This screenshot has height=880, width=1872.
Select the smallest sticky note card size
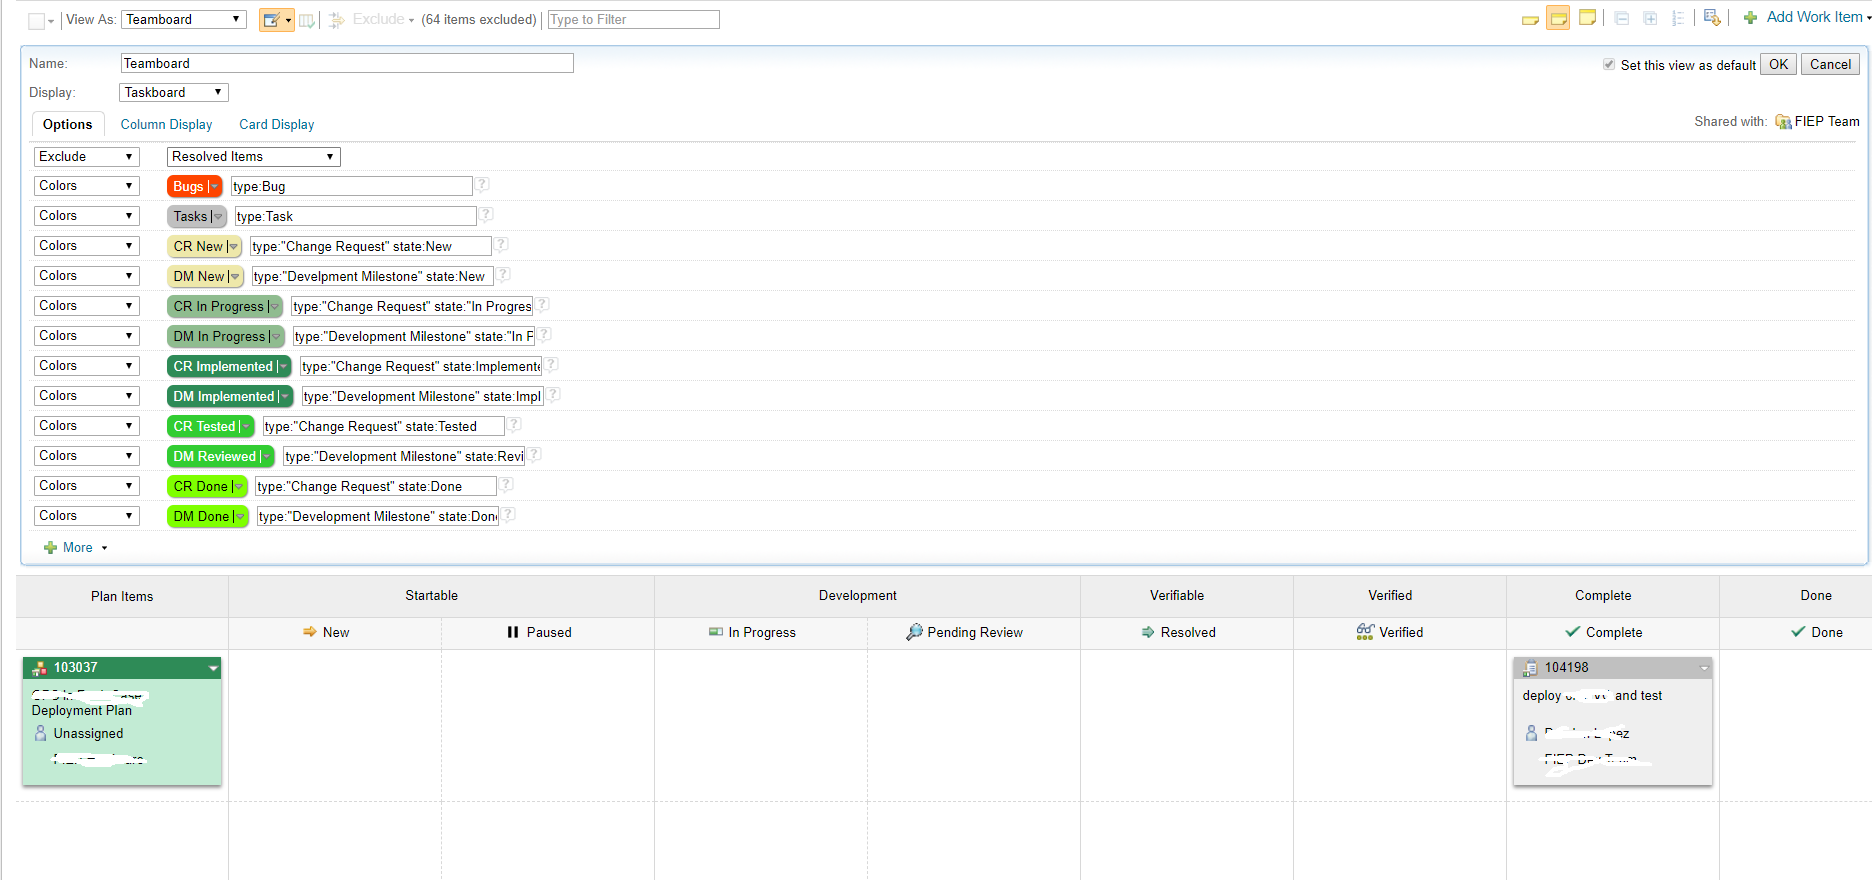click(x=1529, y=20)
